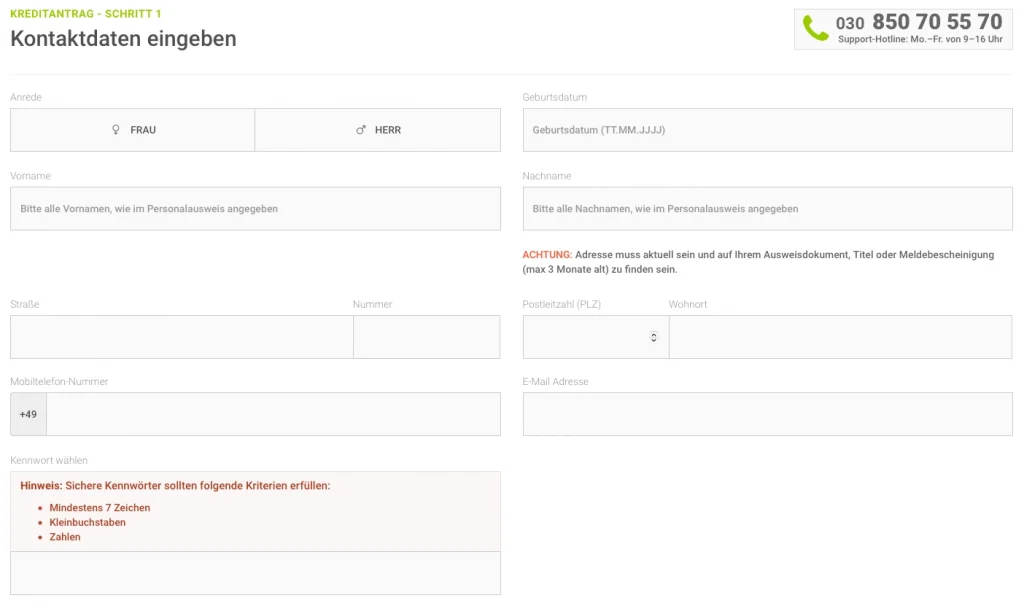Click the Postleitzahl stepper arrows

tap(654, 337)
